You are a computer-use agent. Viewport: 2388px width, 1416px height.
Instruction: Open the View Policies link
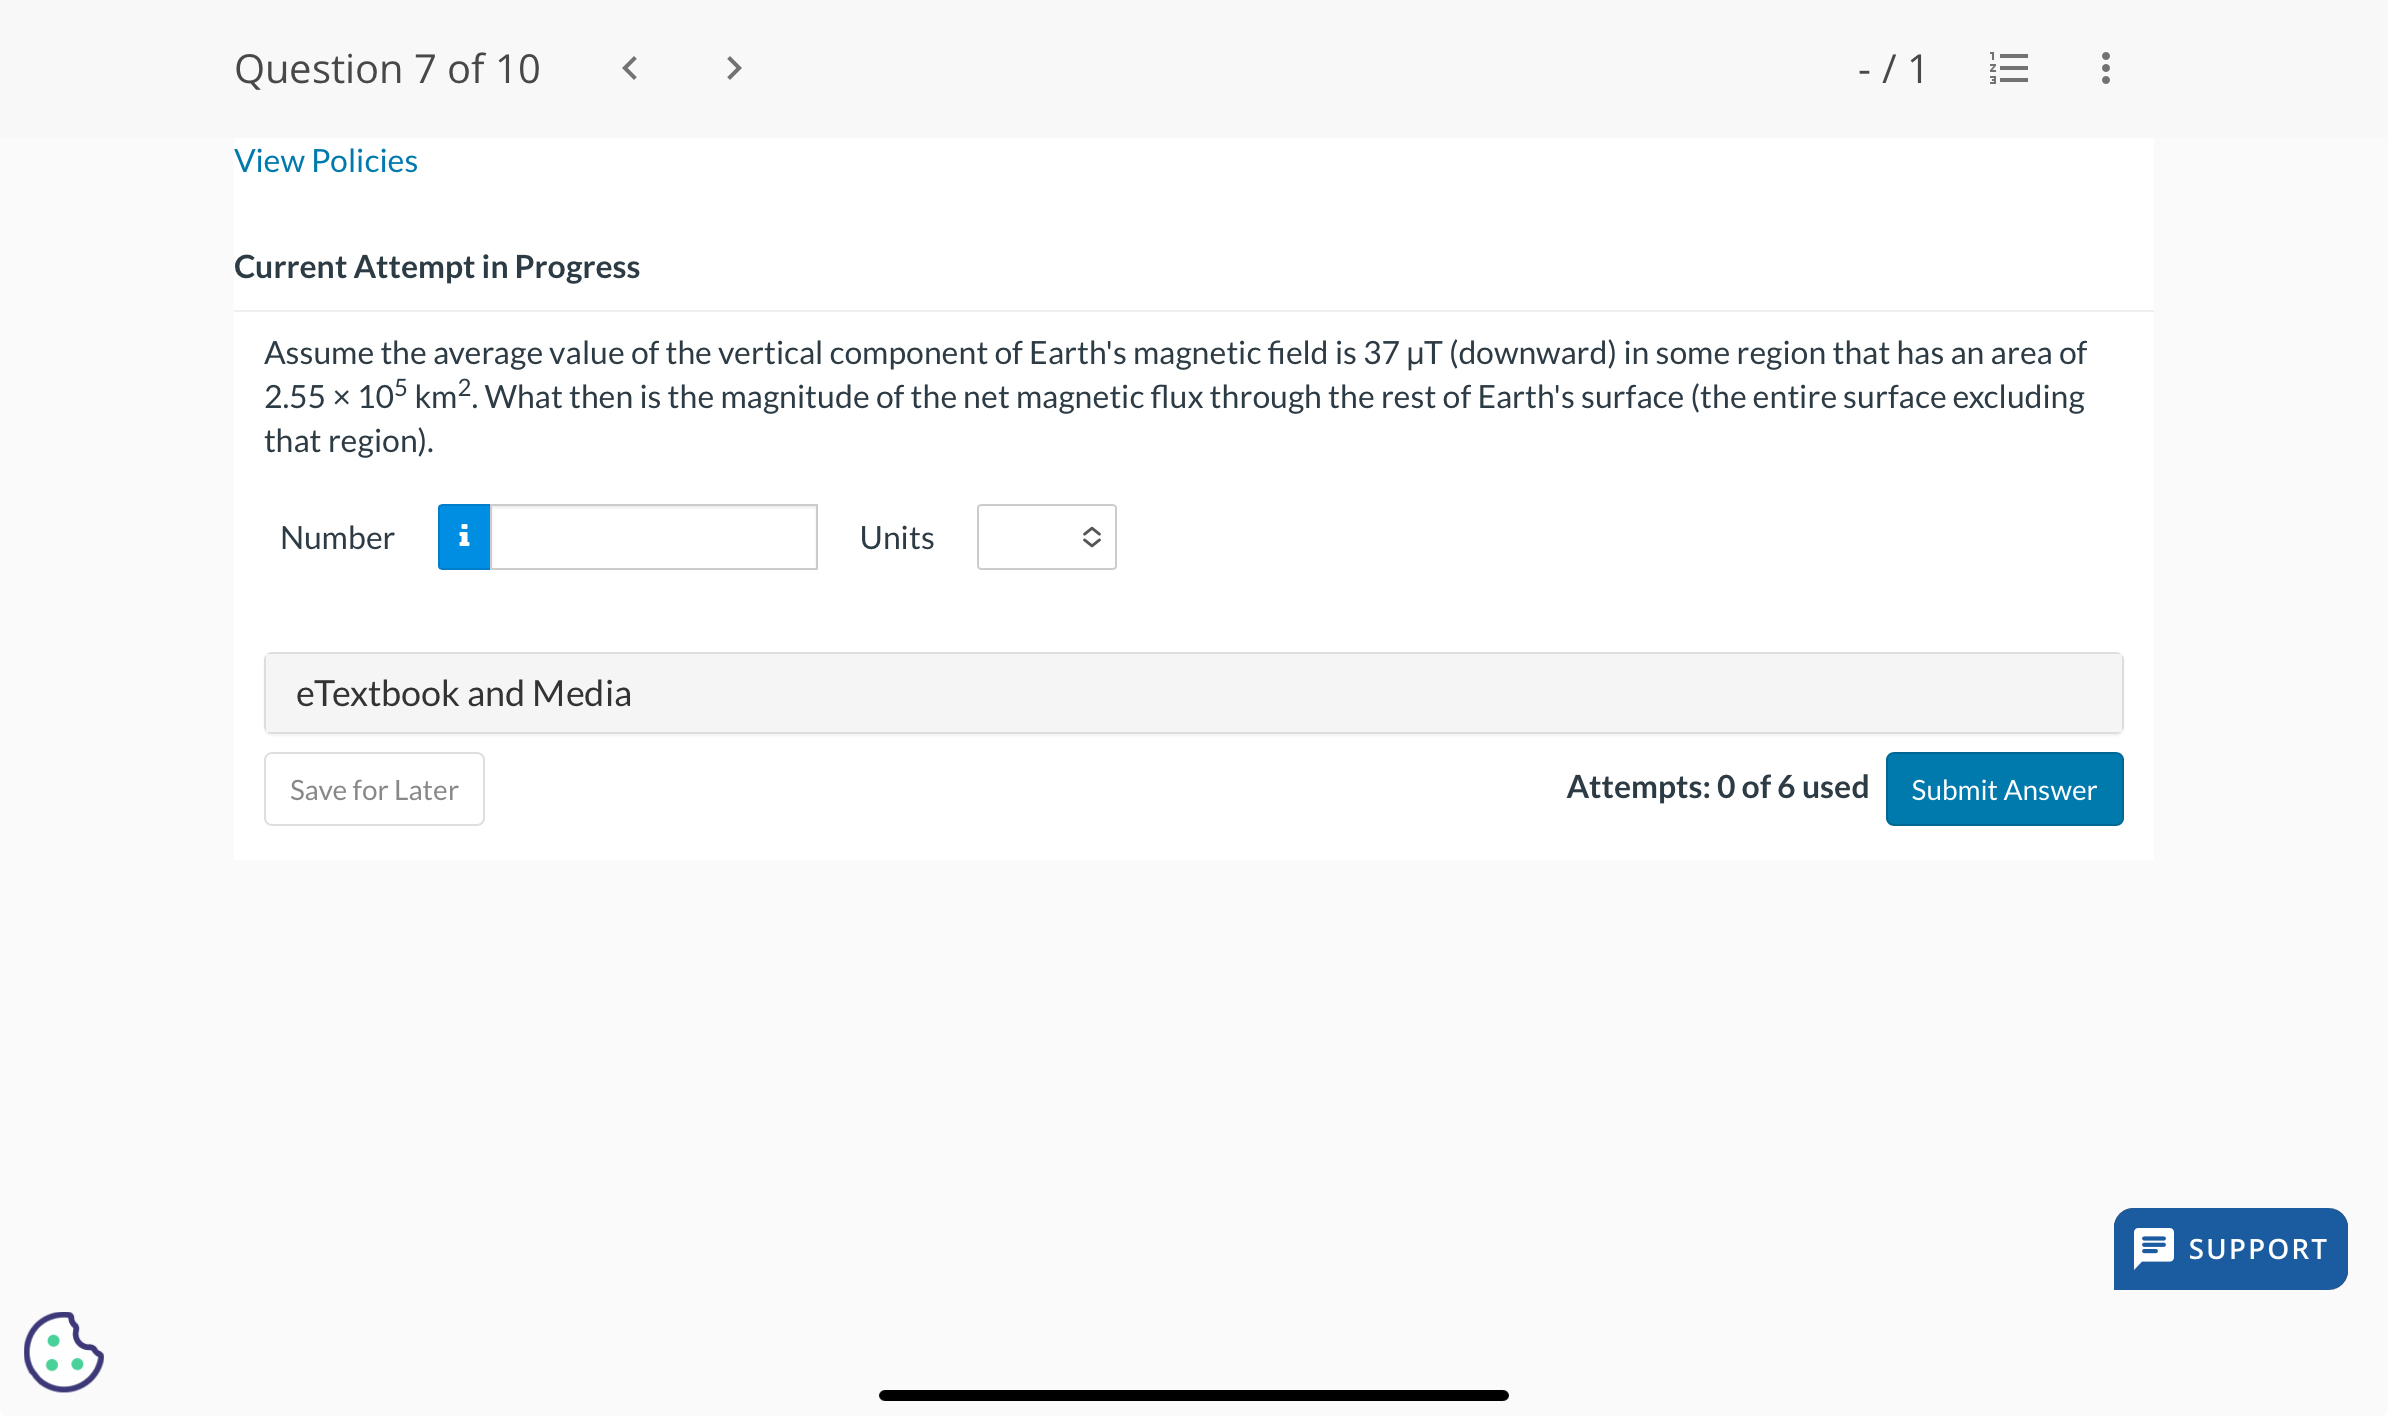326,161
